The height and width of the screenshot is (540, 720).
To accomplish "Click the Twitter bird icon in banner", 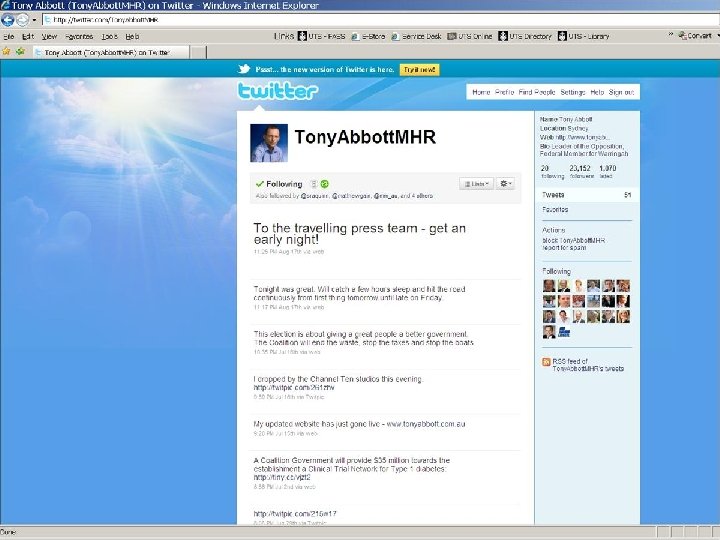I will click(x=244, y=69).
